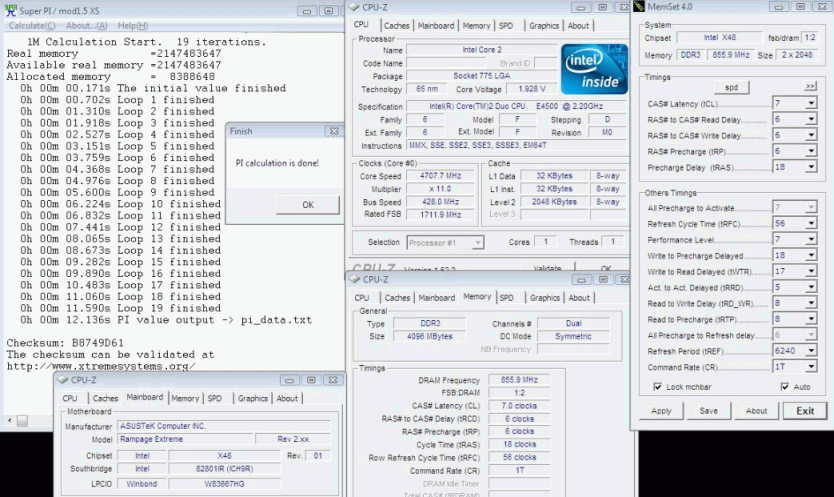This screenshot has width=834, height=497.
Task: Open the Command Rate (CR) dropdown in MemSet
Action: (811, 367)
